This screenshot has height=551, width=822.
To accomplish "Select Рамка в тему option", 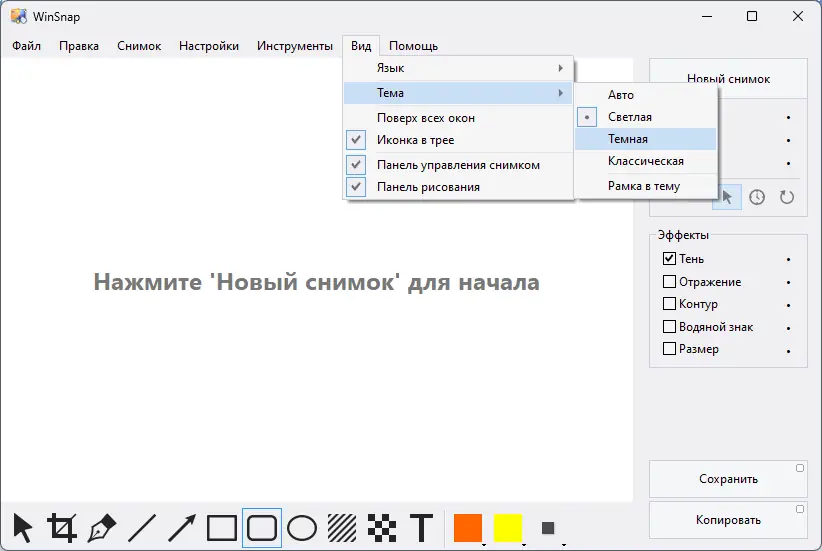I will (645, 186).
